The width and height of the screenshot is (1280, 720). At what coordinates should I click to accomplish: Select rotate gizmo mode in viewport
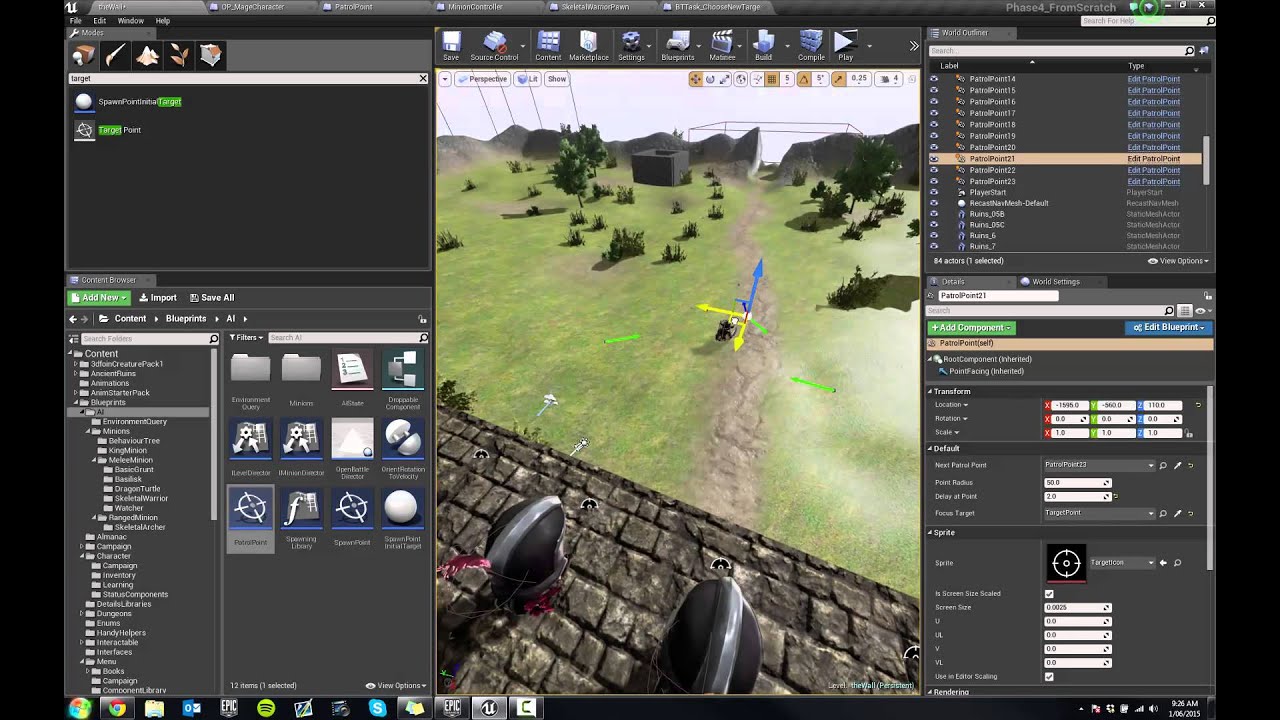pyautogui.click(x=710, y=79)
